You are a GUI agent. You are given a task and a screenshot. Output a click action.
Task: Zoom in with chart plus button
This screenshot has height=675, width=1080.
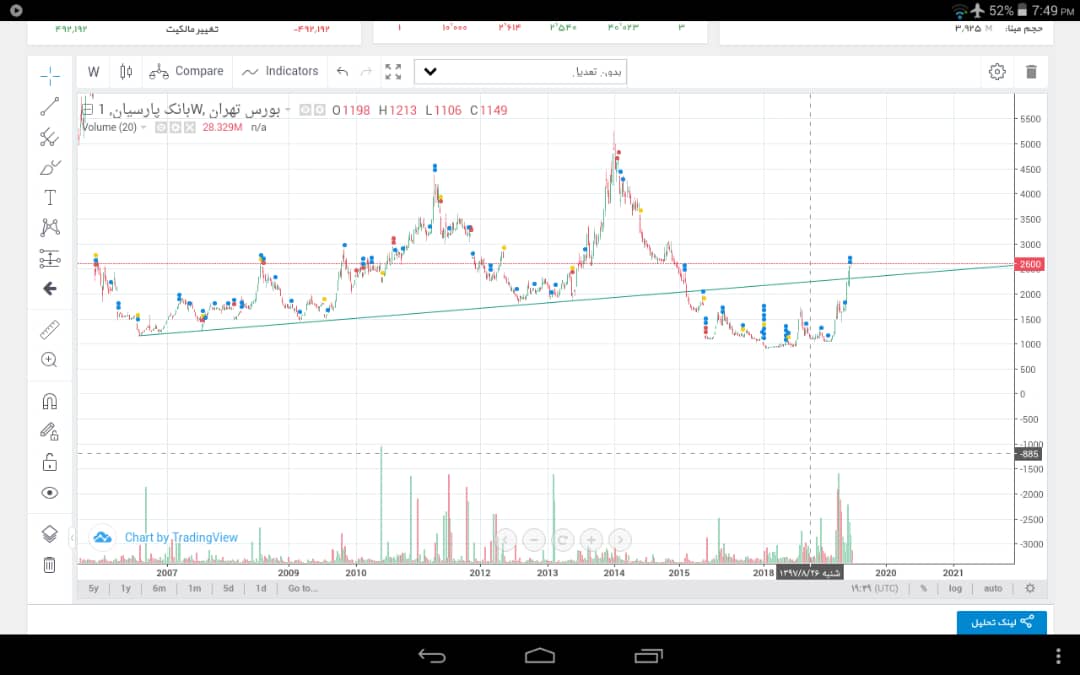tap(591, 540)
